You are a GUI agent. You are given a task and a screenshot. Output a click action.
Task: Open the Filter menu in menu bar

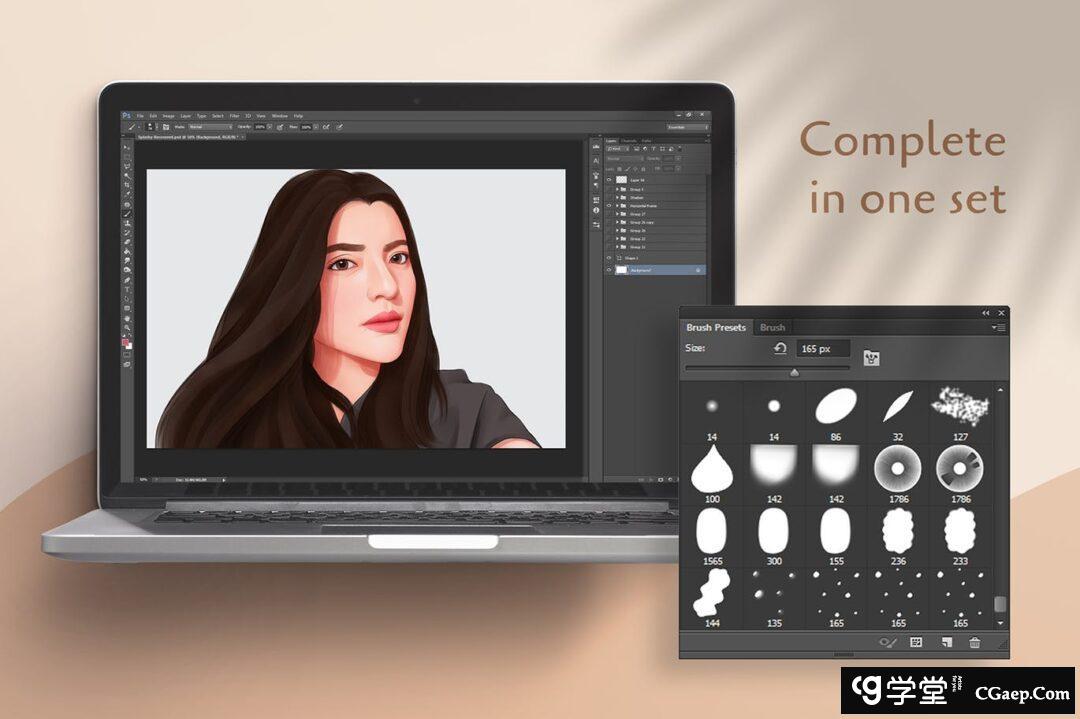point(234,116)
